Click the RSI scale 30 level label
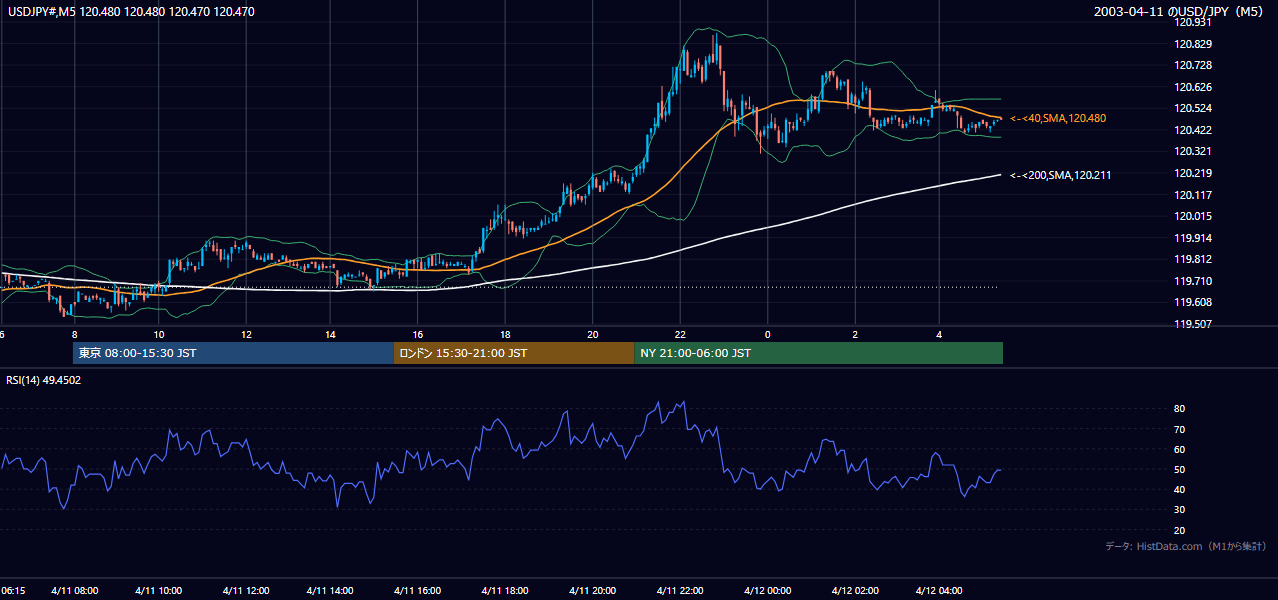1278x600 pixels. [1179, 510]
